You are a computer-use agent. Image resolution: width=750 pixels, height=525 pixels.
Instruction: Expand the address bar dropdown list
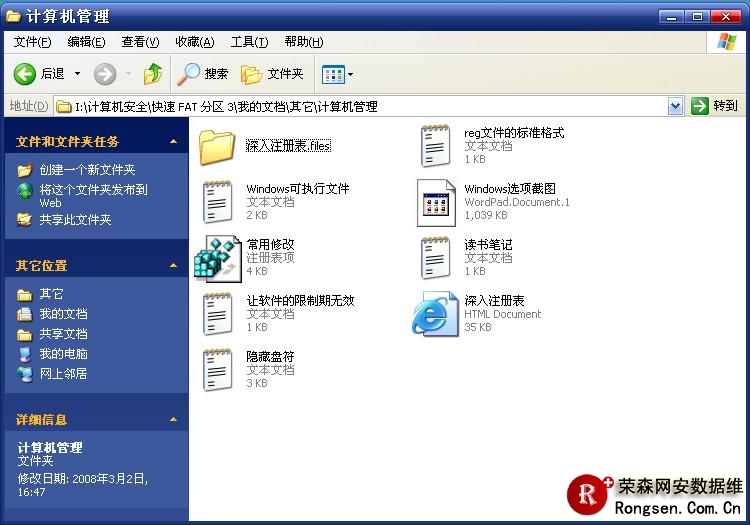[x=675, y=106]
